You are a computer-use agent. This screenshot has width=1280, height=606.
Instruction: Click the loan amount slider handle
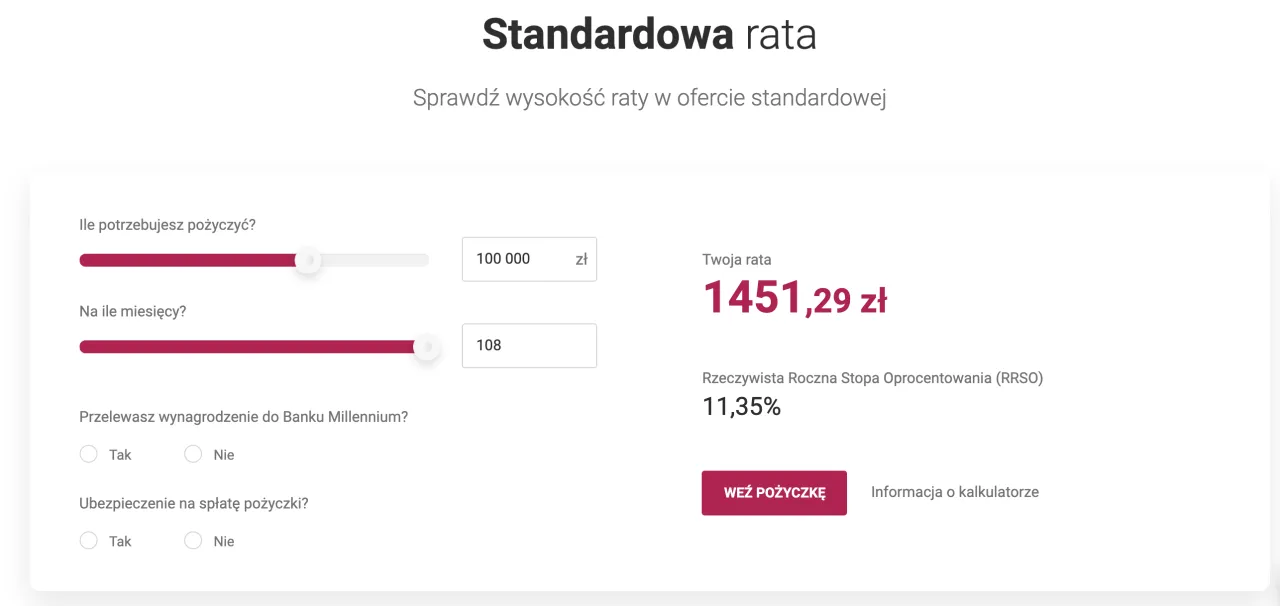click(x=308, y=259)
